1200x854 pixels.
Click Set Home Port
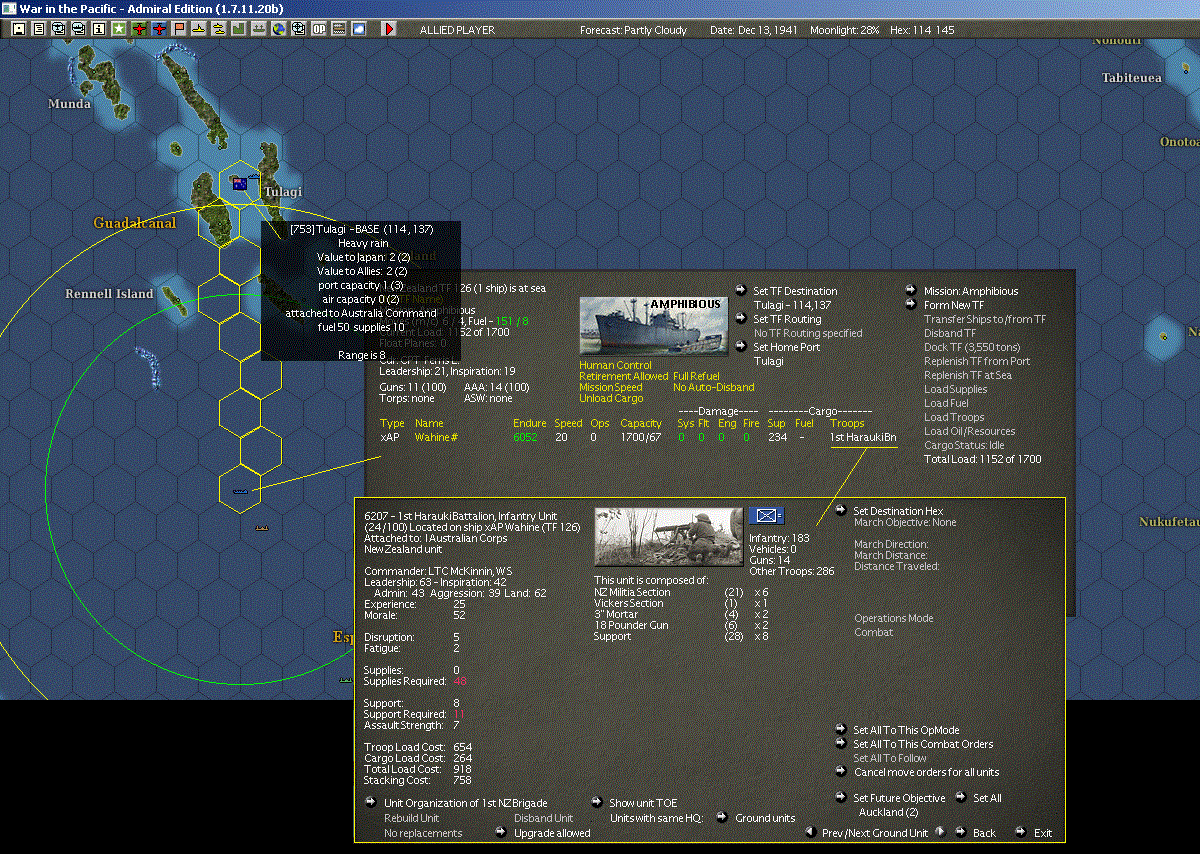(x=786, y=347)
